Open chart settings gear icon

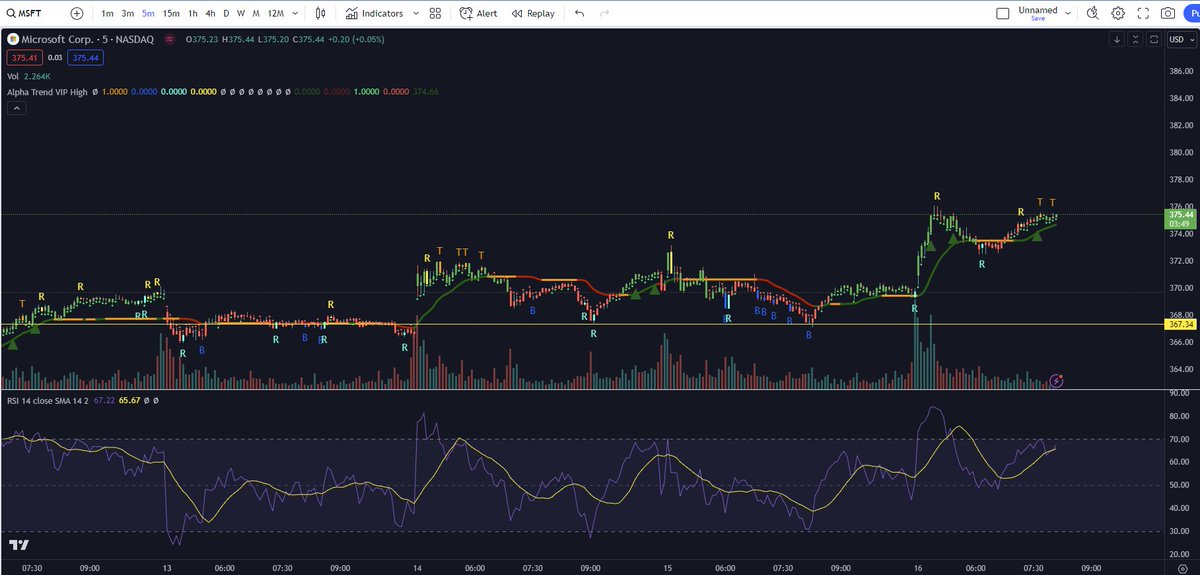(1117, 14)
